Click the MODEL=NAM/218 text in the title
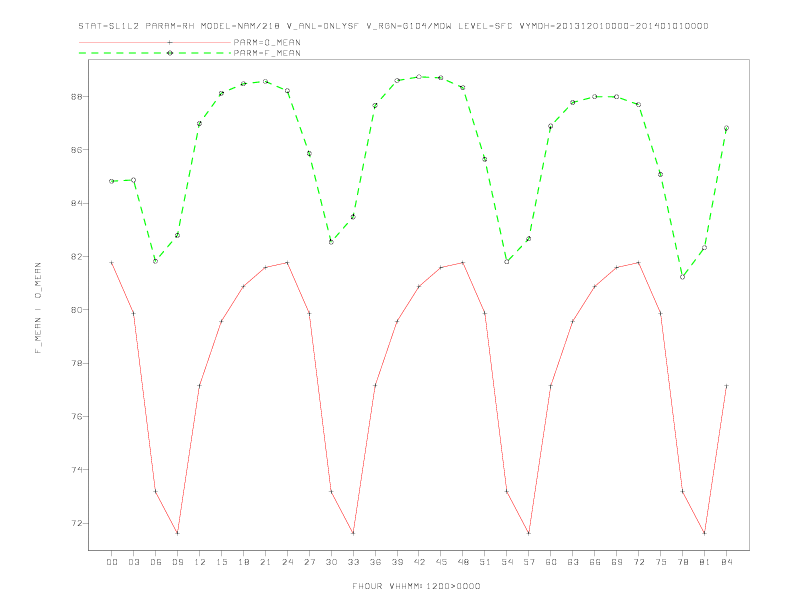This screenshot has width=792, height=612. click(x=240, y=26)
